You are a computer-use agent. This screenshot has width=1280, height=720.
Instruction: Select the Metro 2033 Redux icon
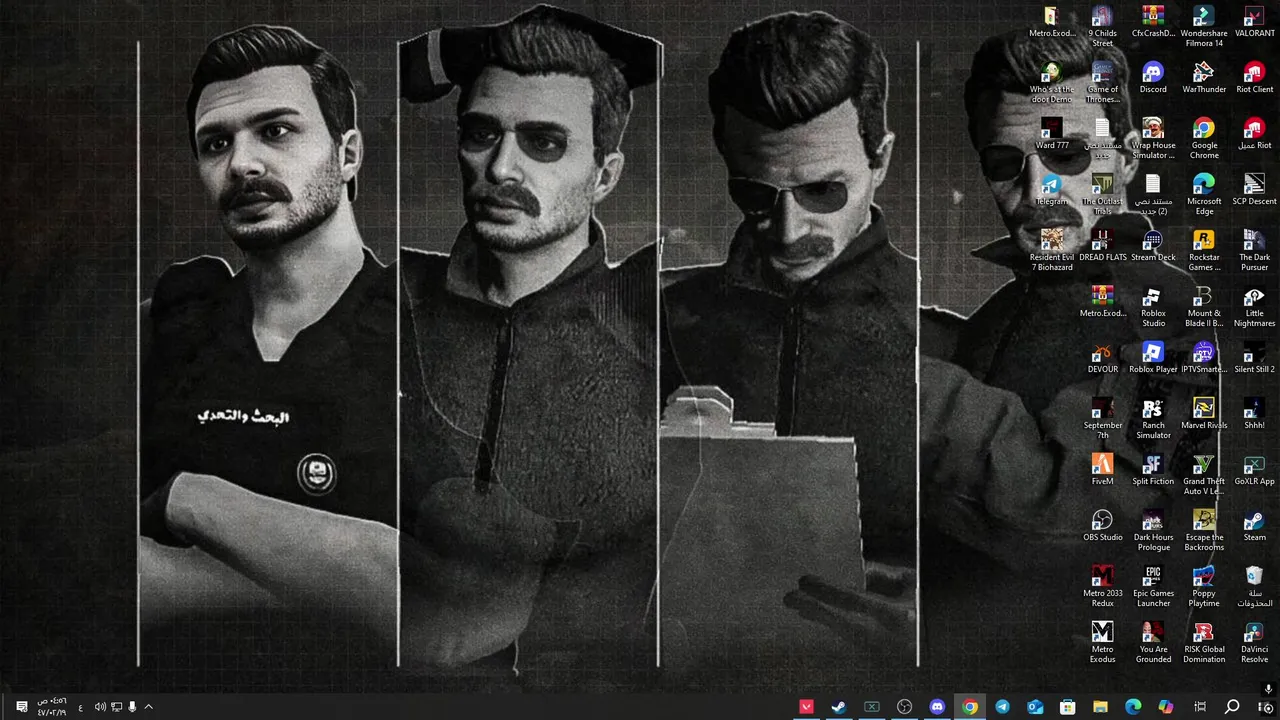(x=1102, y=587)
